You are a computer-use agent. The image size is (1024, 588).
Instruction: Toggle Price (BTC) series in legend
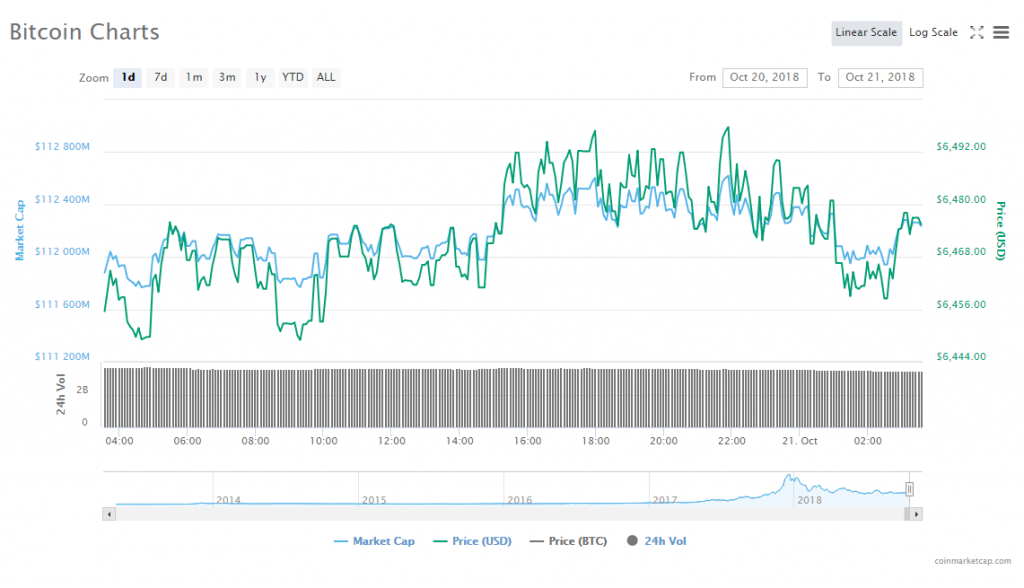(570, 541)
